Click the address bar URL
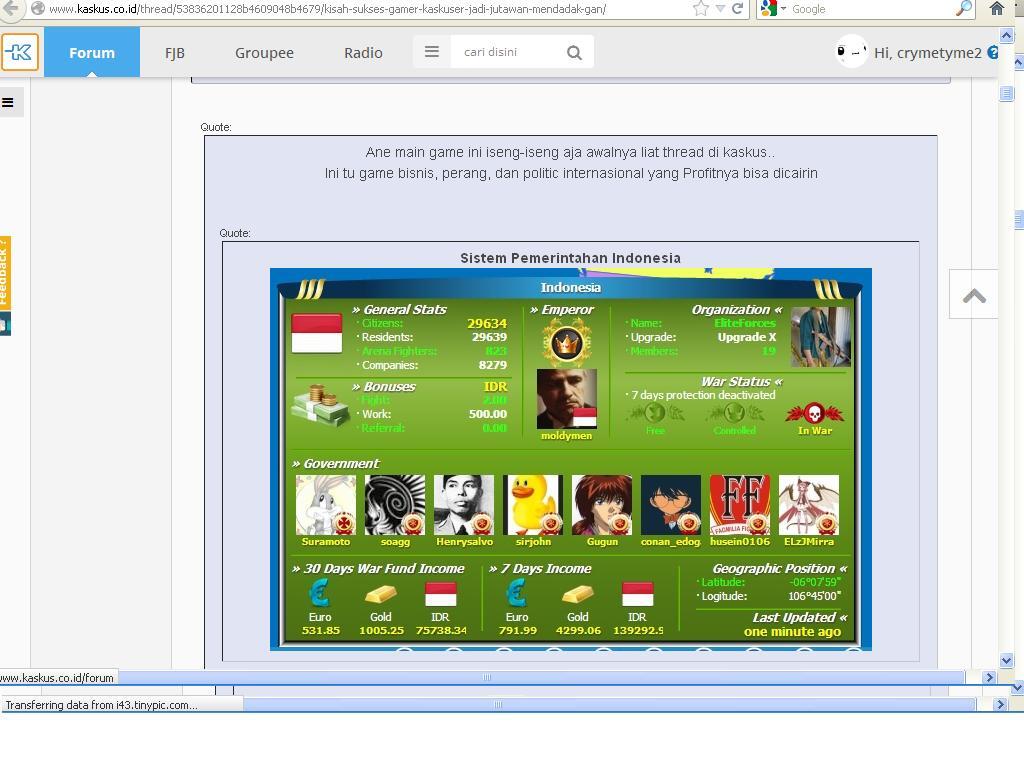 (x=328, y=9)
